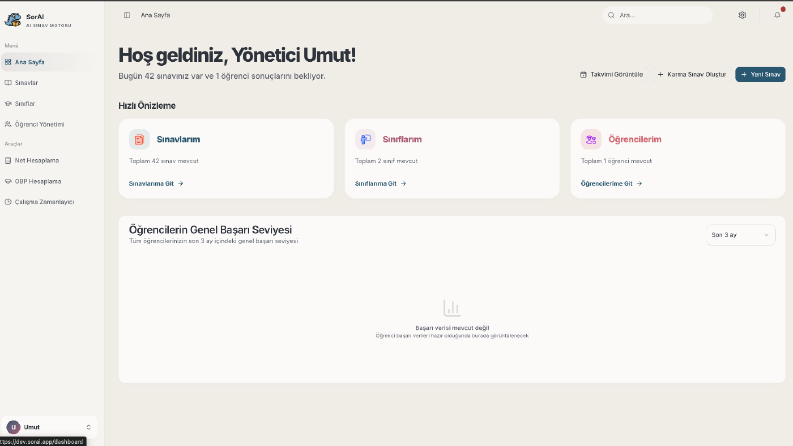793x446 pixels.
Task: Click the SorAI logo icon
Action: (x=13, y=20)
